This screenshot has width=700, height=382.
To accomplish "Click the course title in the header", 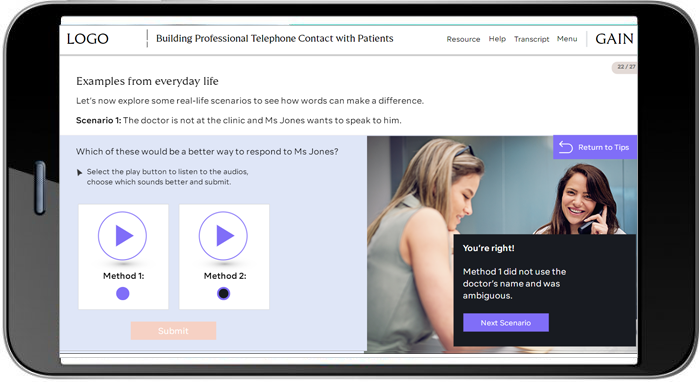I will point(275,38).
